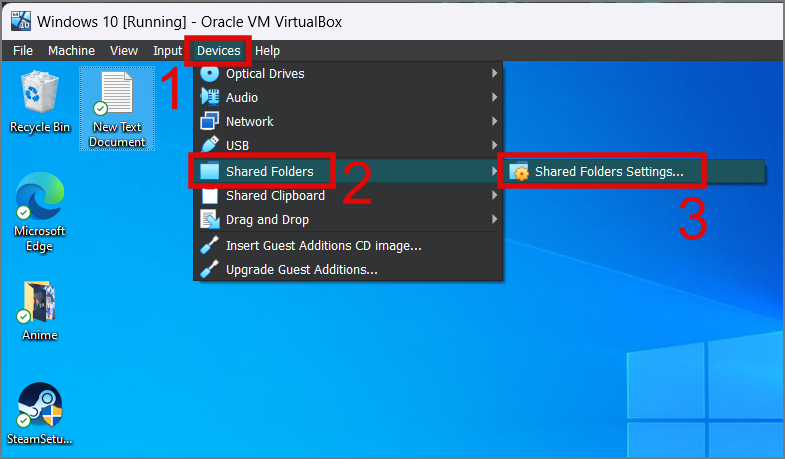Expand the Shared Folders submenu arrow
Image resolution: width=785 pixels, height=459 pixels.
click(495, 171)
